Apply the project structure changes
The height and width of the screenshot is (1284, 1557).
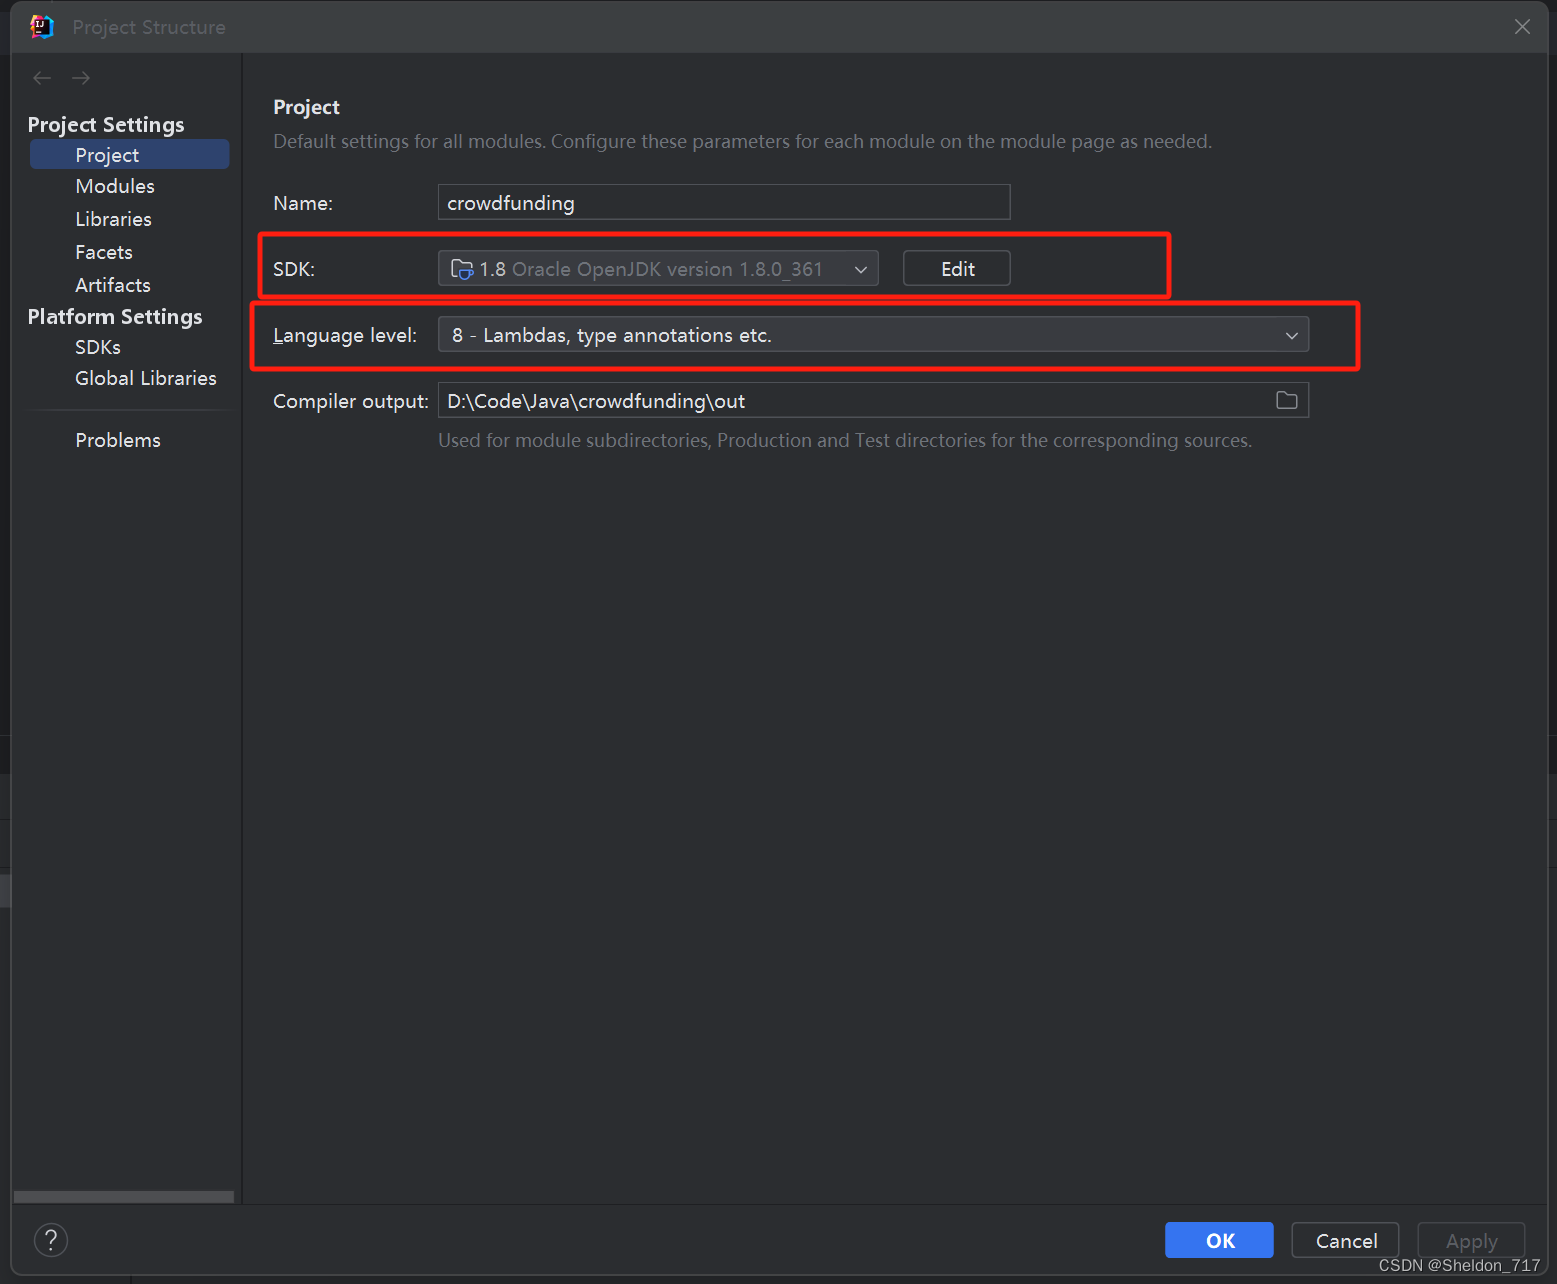(x=1470, y=1240)
